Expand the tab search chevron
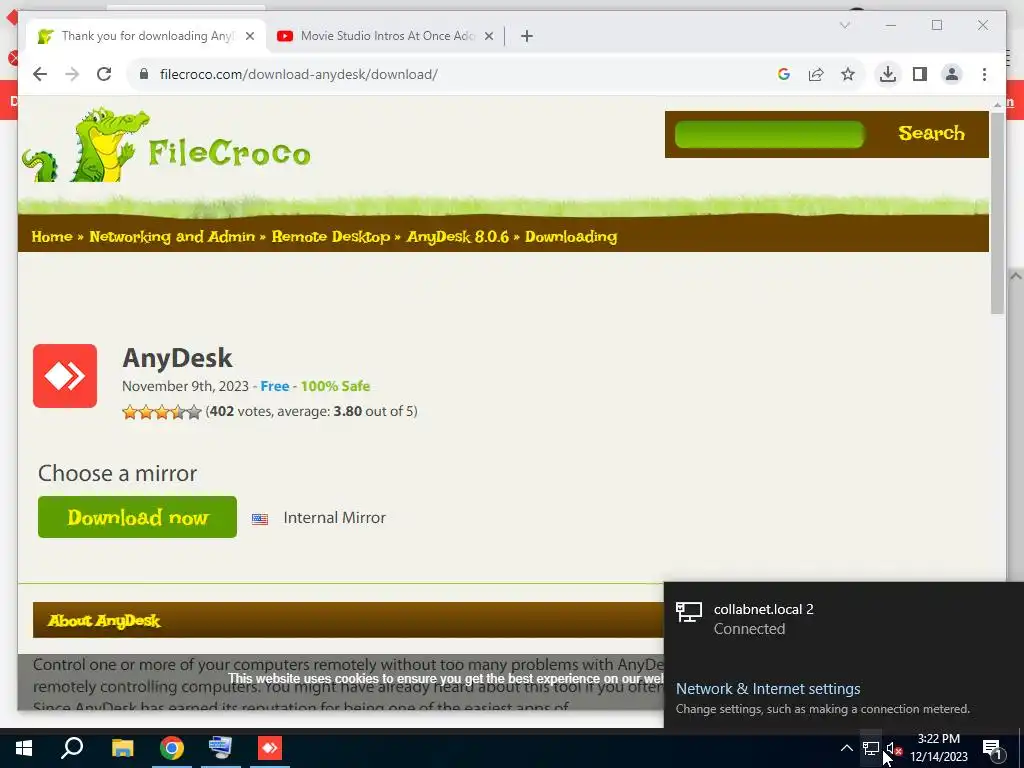 coord(844,25)
